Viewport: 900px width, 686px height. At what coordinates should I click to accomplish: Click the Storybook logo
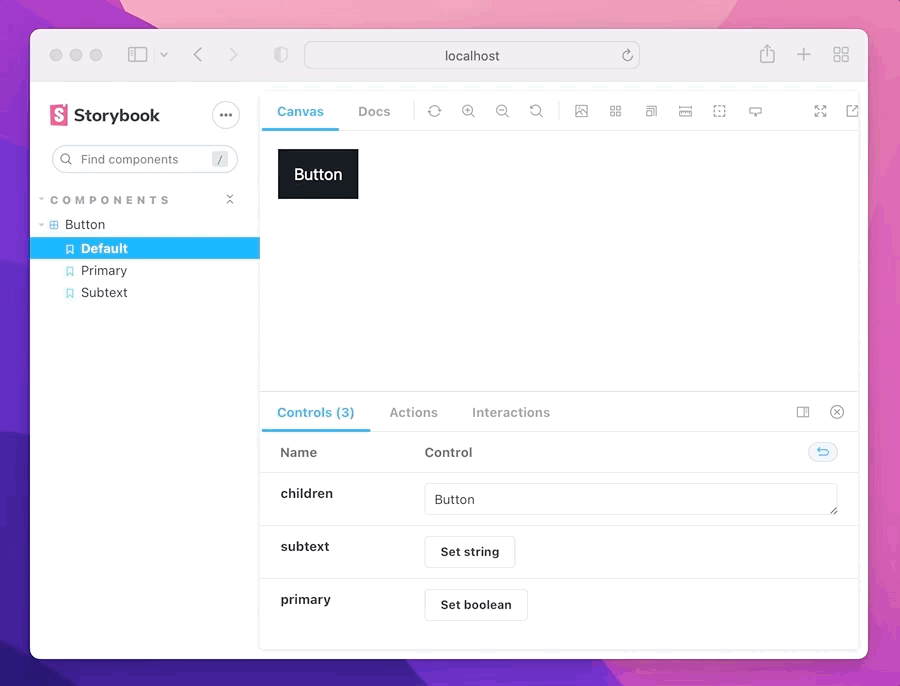[x=104, y=115]
